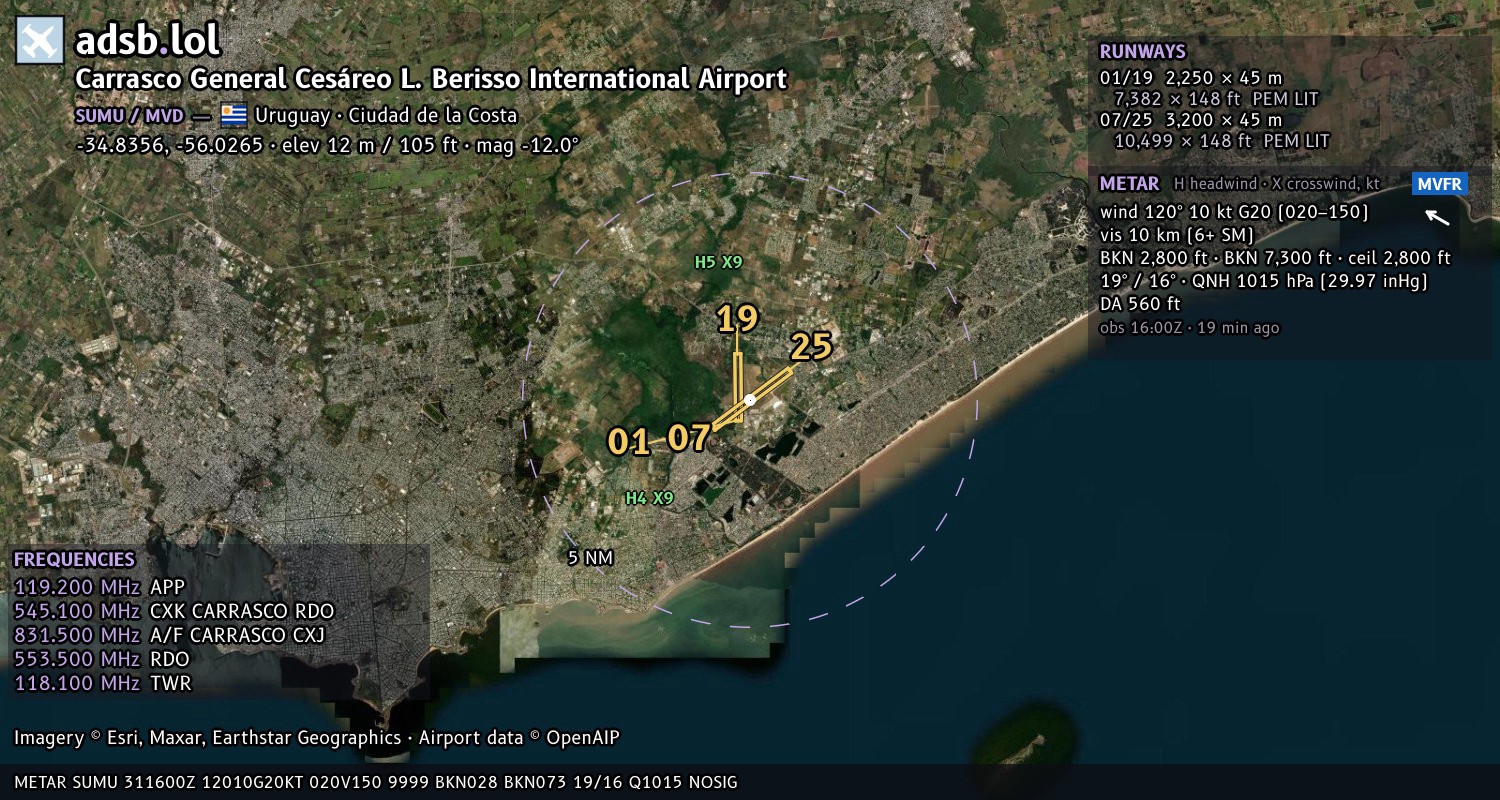Click the 545.100 MHz CXK CARRASCO RDO row
1500x800 pixels.
174,611
